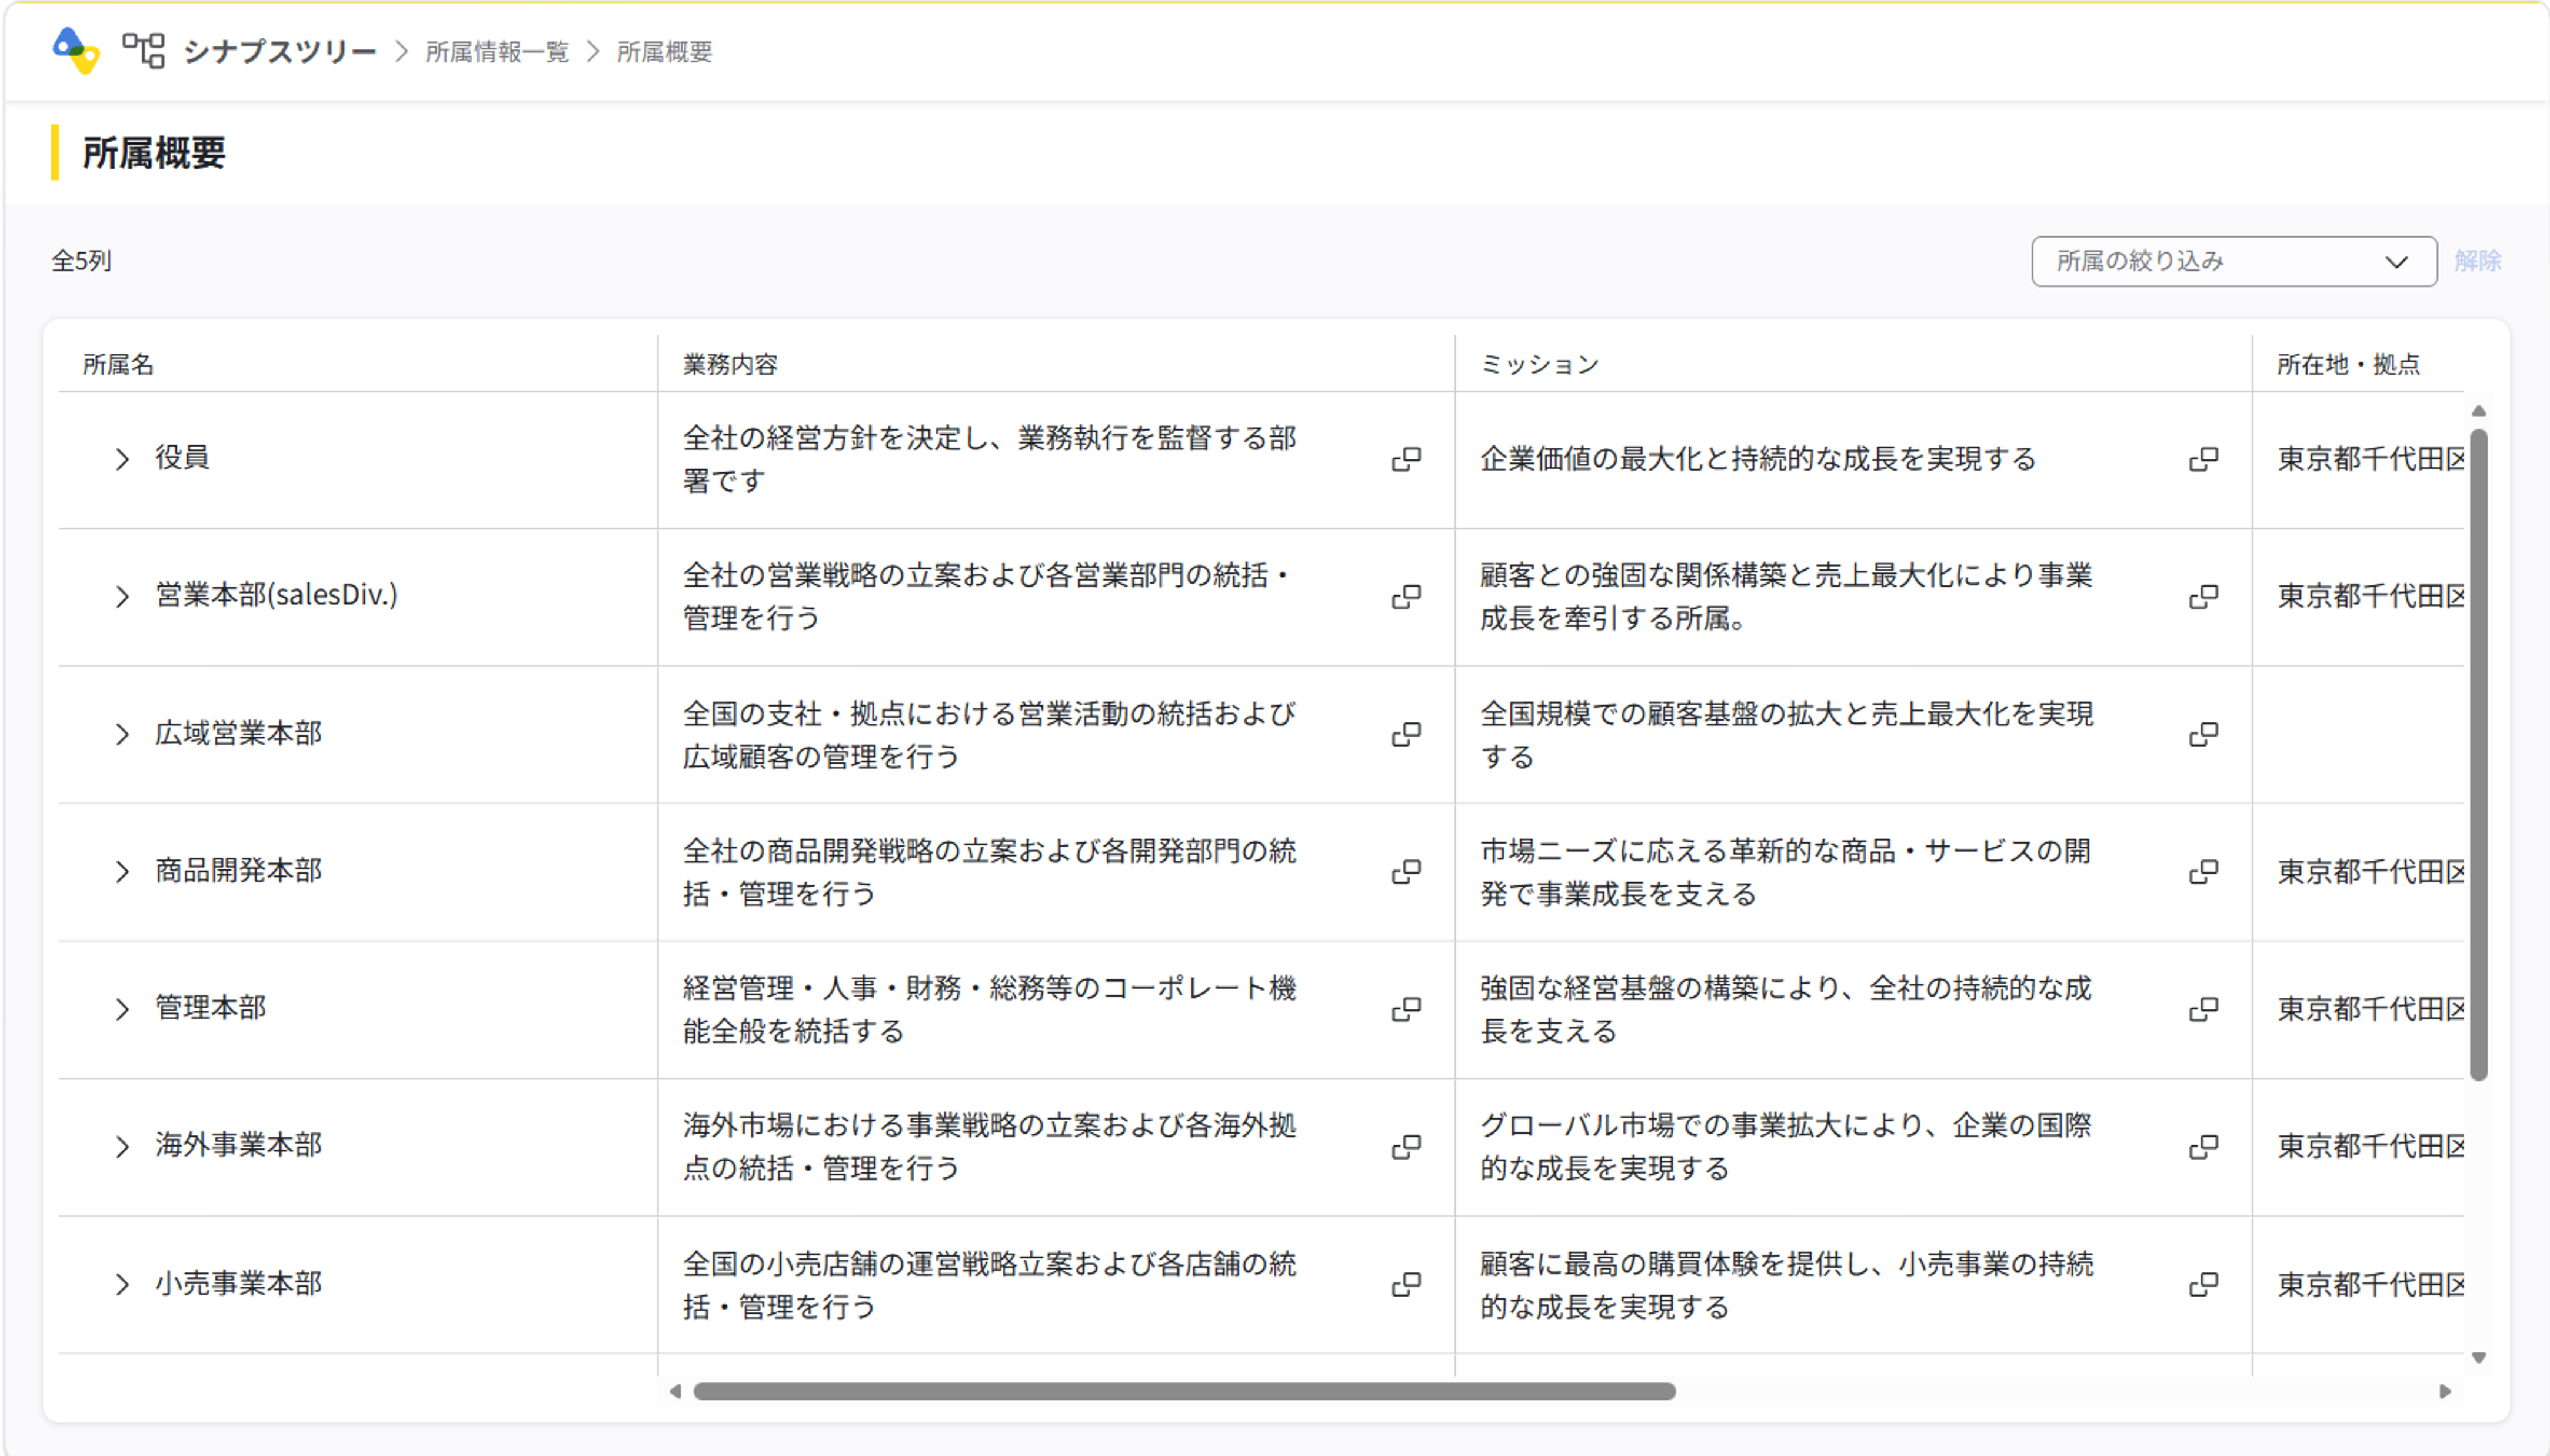Screen dimensions: 2550x1456
Task: Go to 所属情報一覧 breadcrumb
Action: pyautogui.click(x=497, y=51)
